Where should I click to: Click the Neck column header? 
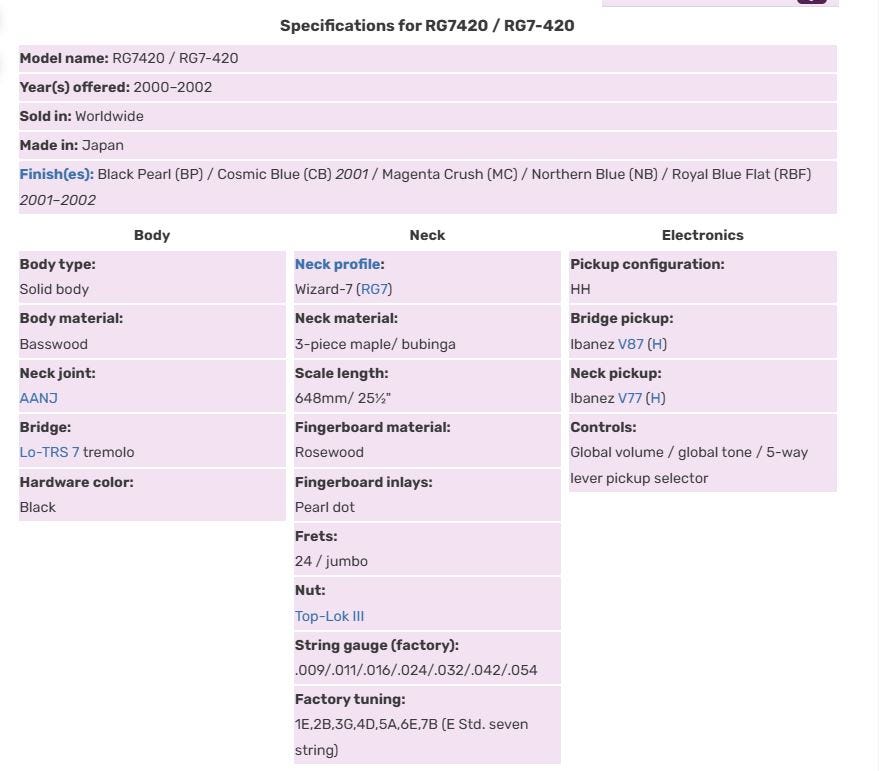click(x=427, y=235)
